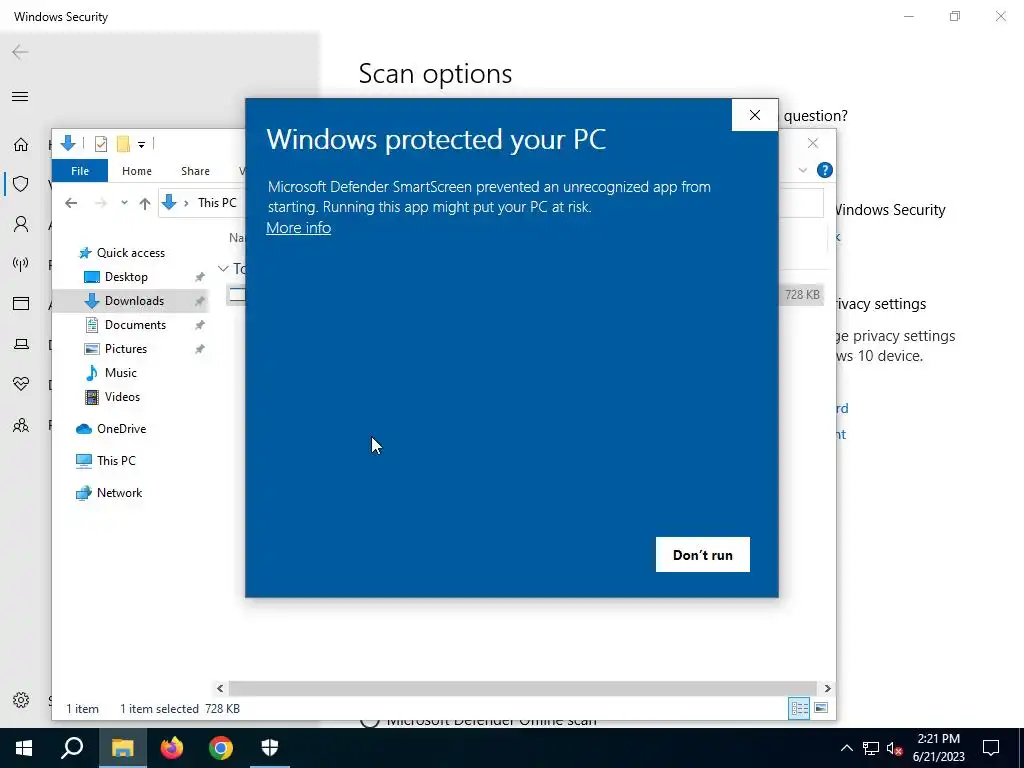Select OneDrive in the navigation pane

pos(121,429)
